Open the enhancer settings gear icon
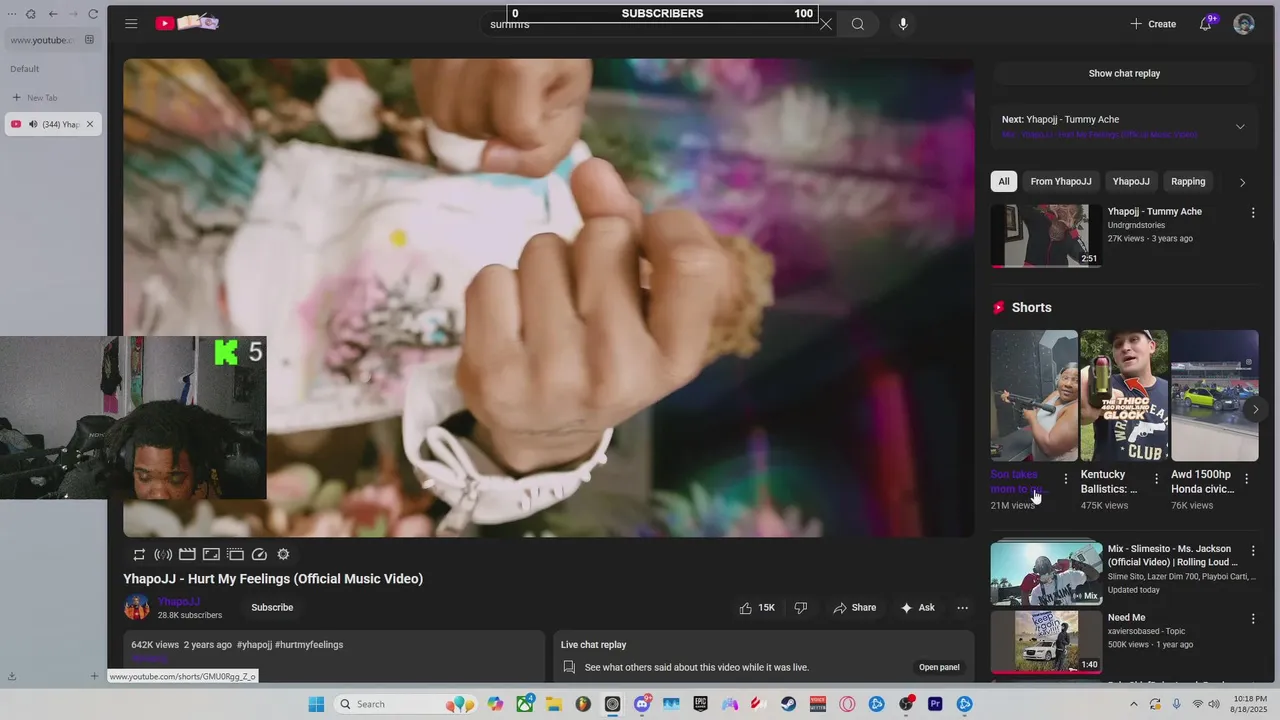 point(283,554)
